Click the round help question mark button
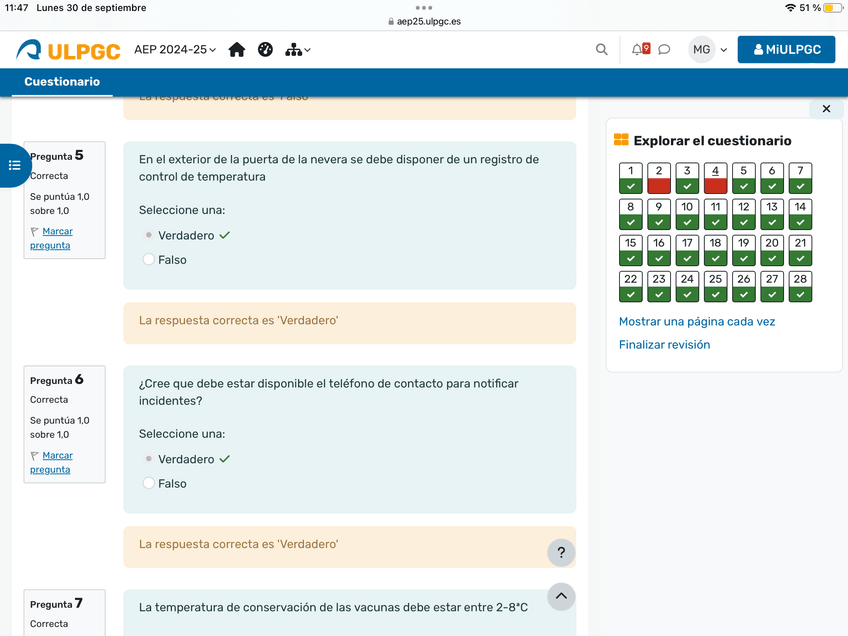Image resolution: width=848 pixels, height=636 pixels. coord(561,553)
